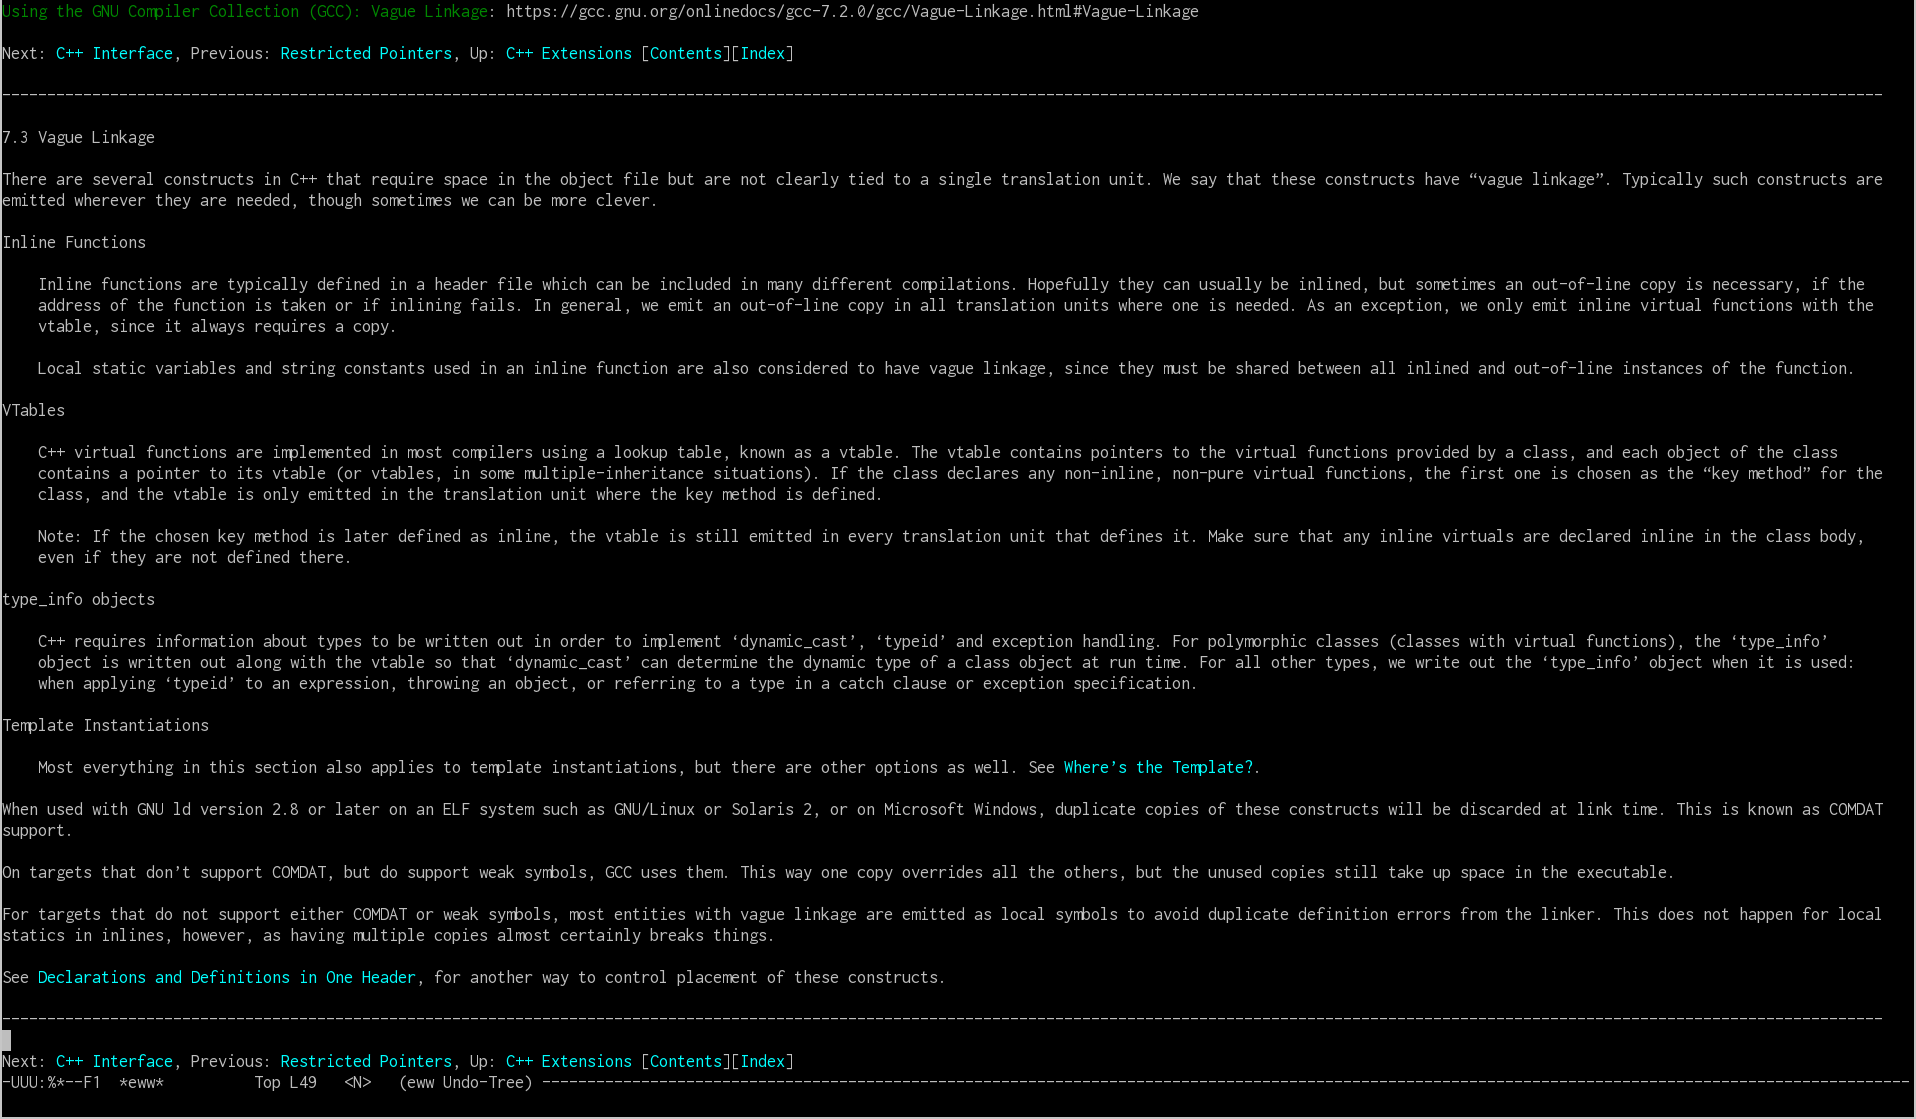Open the top 'Index' link

pos(763,53)
